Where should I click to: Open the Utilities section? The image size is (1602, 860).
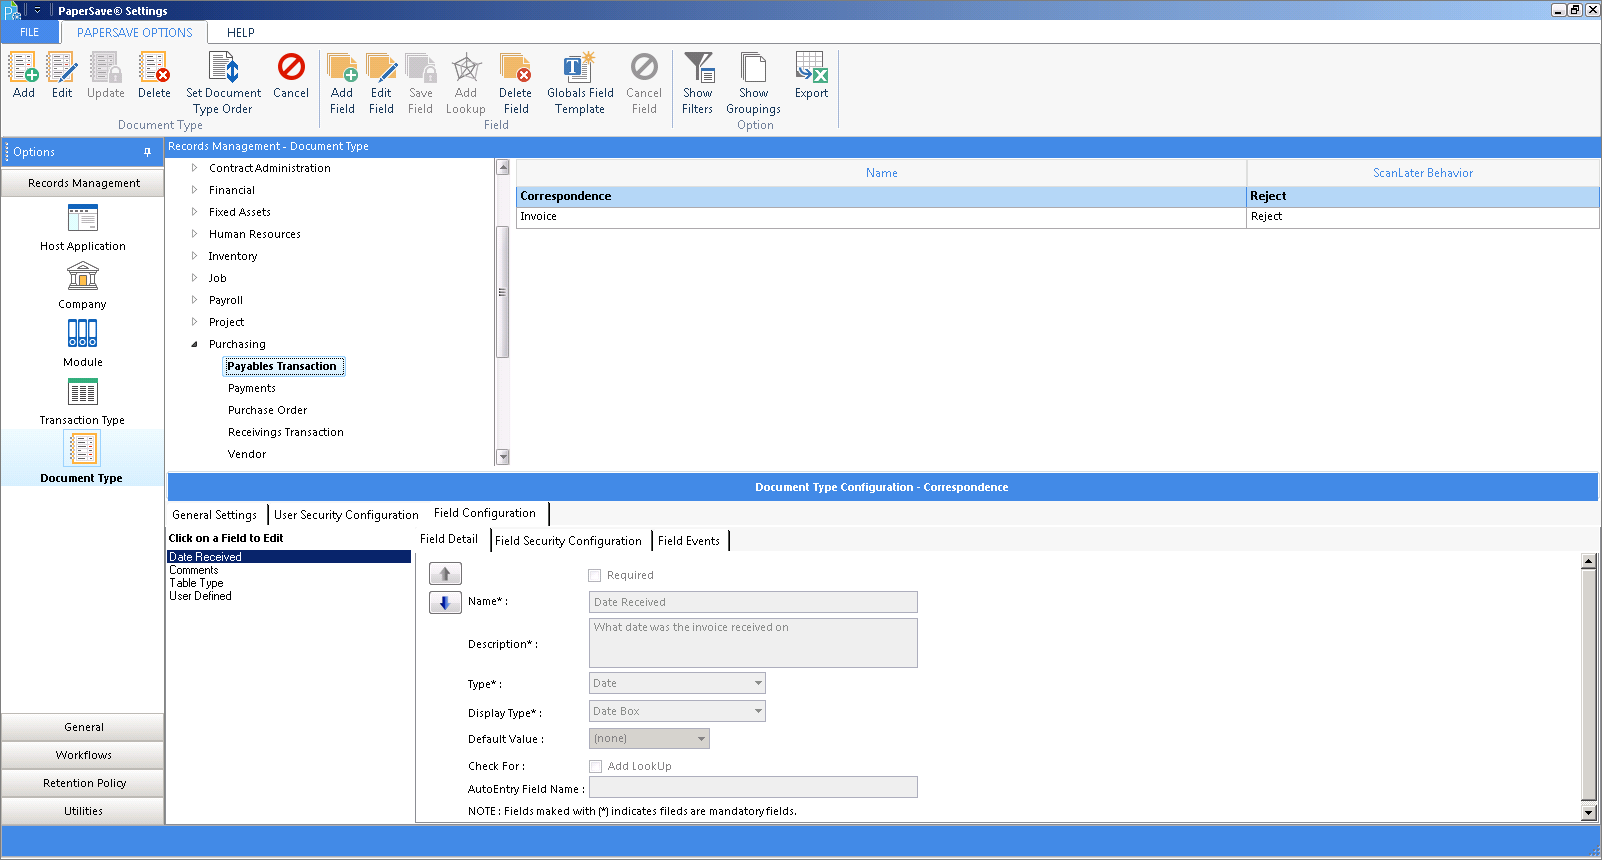tap(83, 811)
